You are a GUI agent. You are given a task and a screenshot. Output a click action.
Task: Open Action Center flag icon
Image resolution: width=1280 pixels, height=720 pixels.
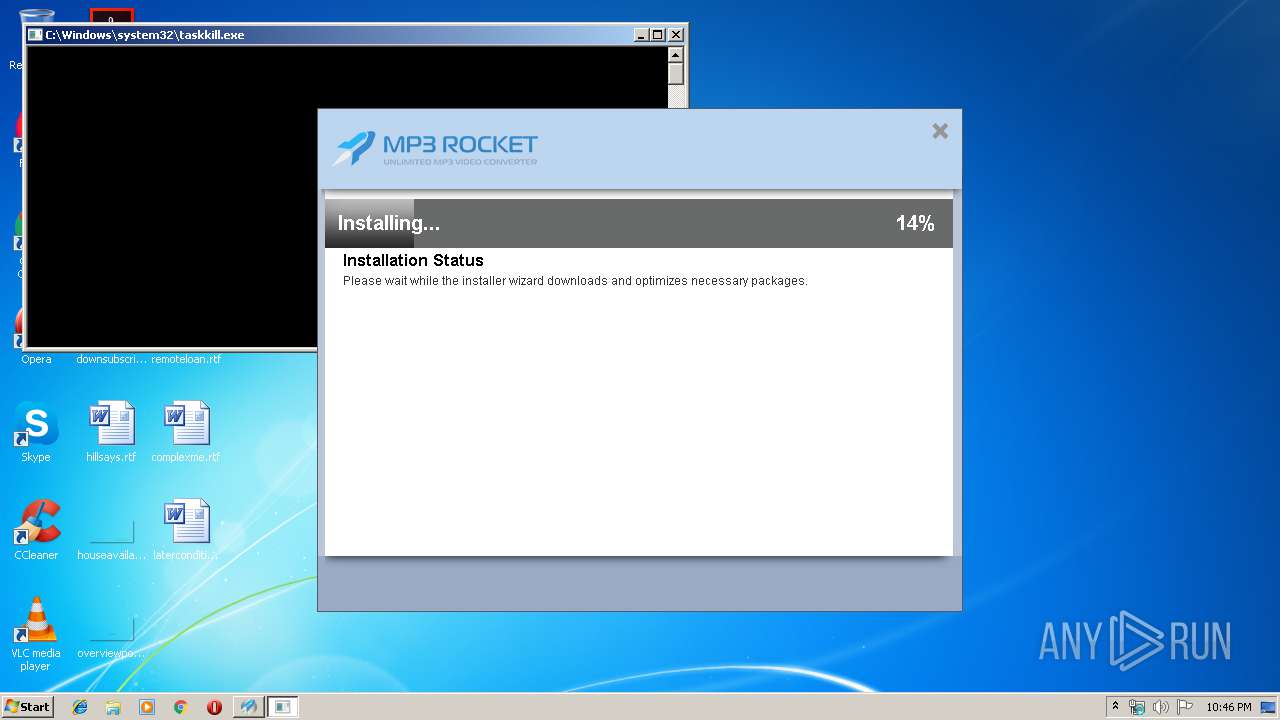1184,707
